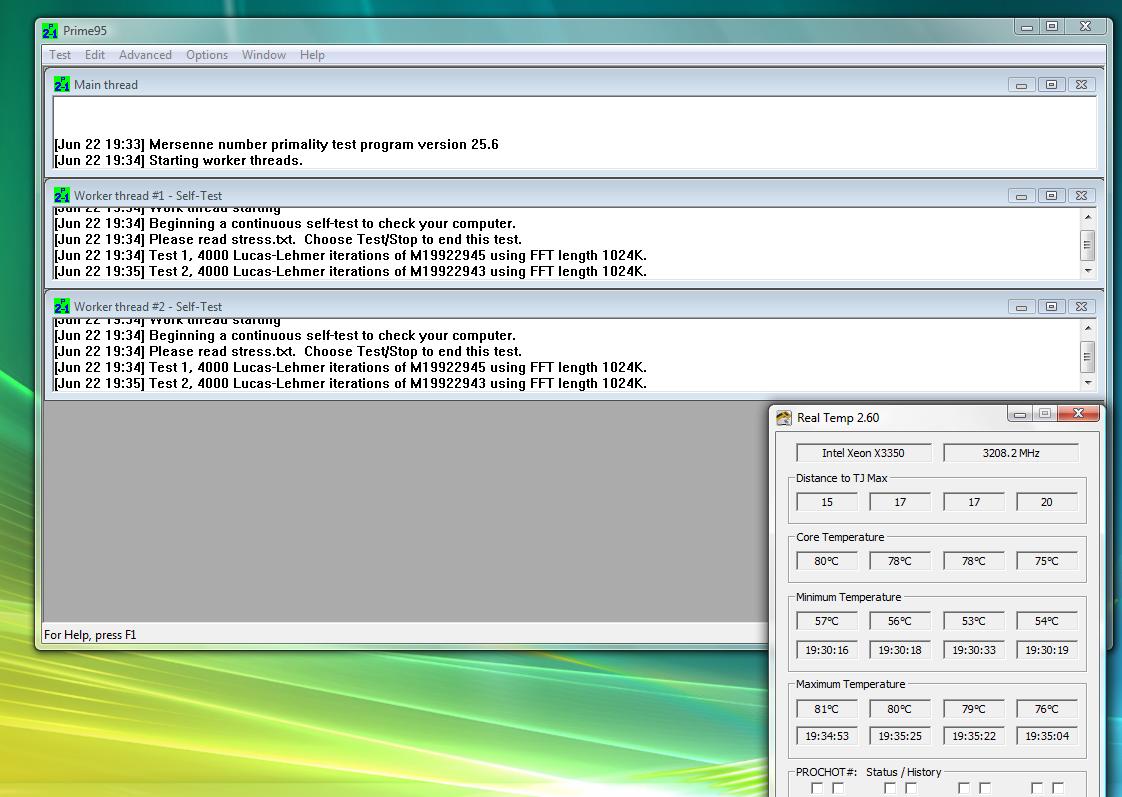Maximize the Worker thread #2 window

[x=1051, y=307]
